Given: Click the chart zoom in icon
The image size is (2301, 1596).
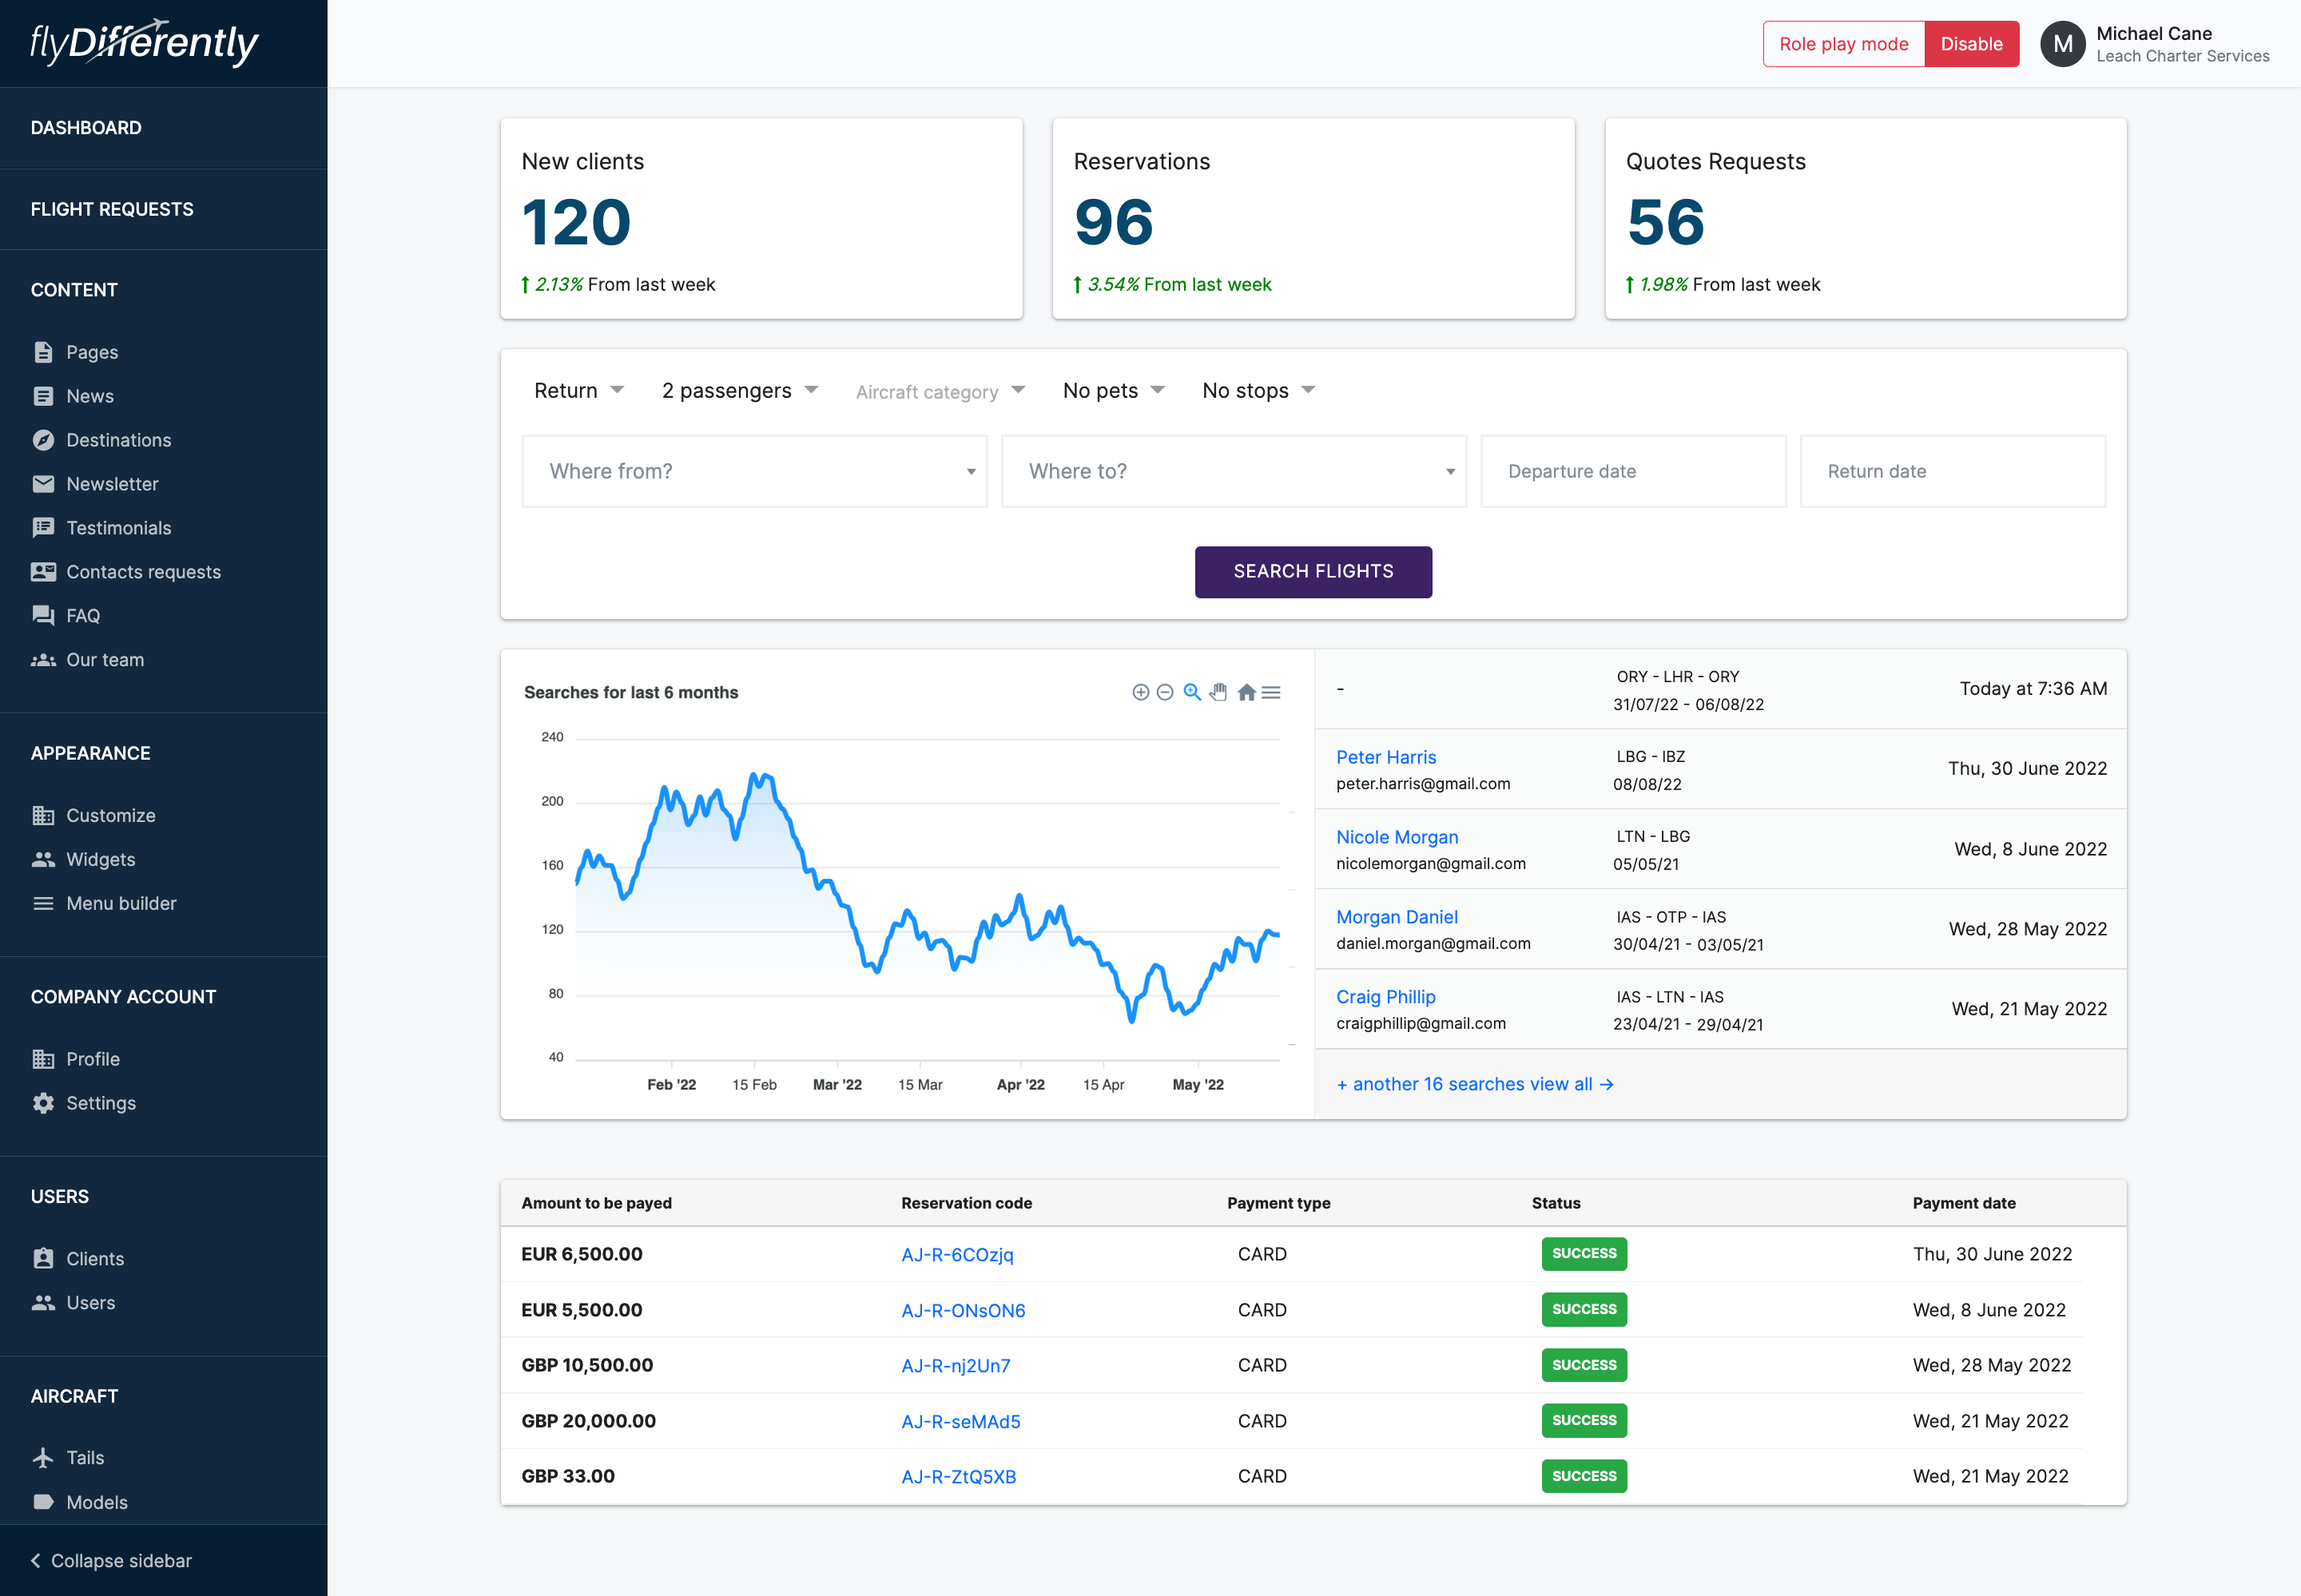Looking at the screenshot, I should coord(1140,692).
